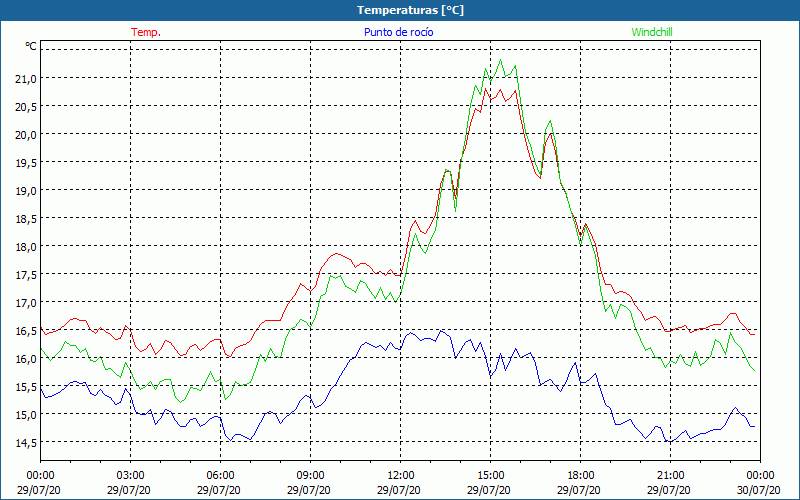
Task: Click the °C axis unit label
Action: point(31,46)
